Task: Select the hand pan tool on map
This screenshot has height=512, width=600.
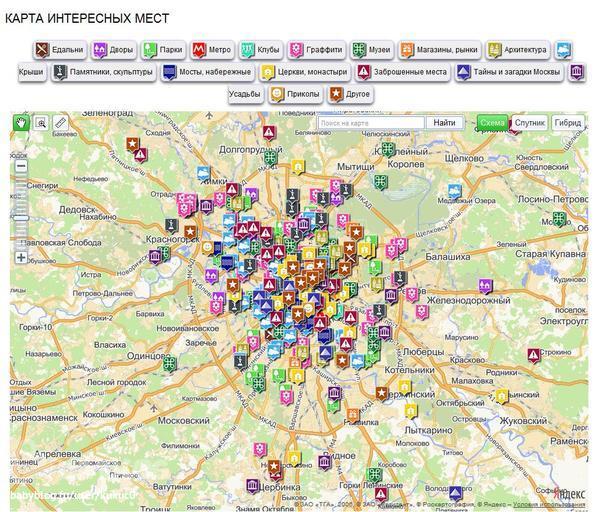Action: pos(21,122)
